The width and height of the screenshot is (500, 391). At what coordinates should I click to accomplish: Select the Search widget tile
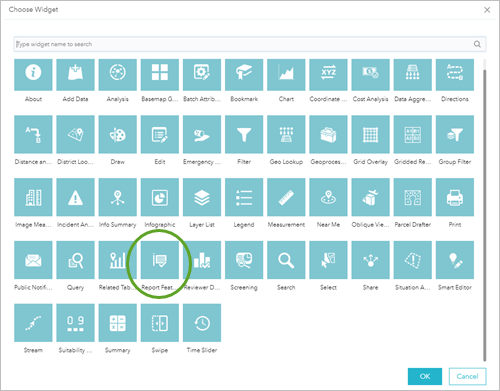click(x=286, y=260)
